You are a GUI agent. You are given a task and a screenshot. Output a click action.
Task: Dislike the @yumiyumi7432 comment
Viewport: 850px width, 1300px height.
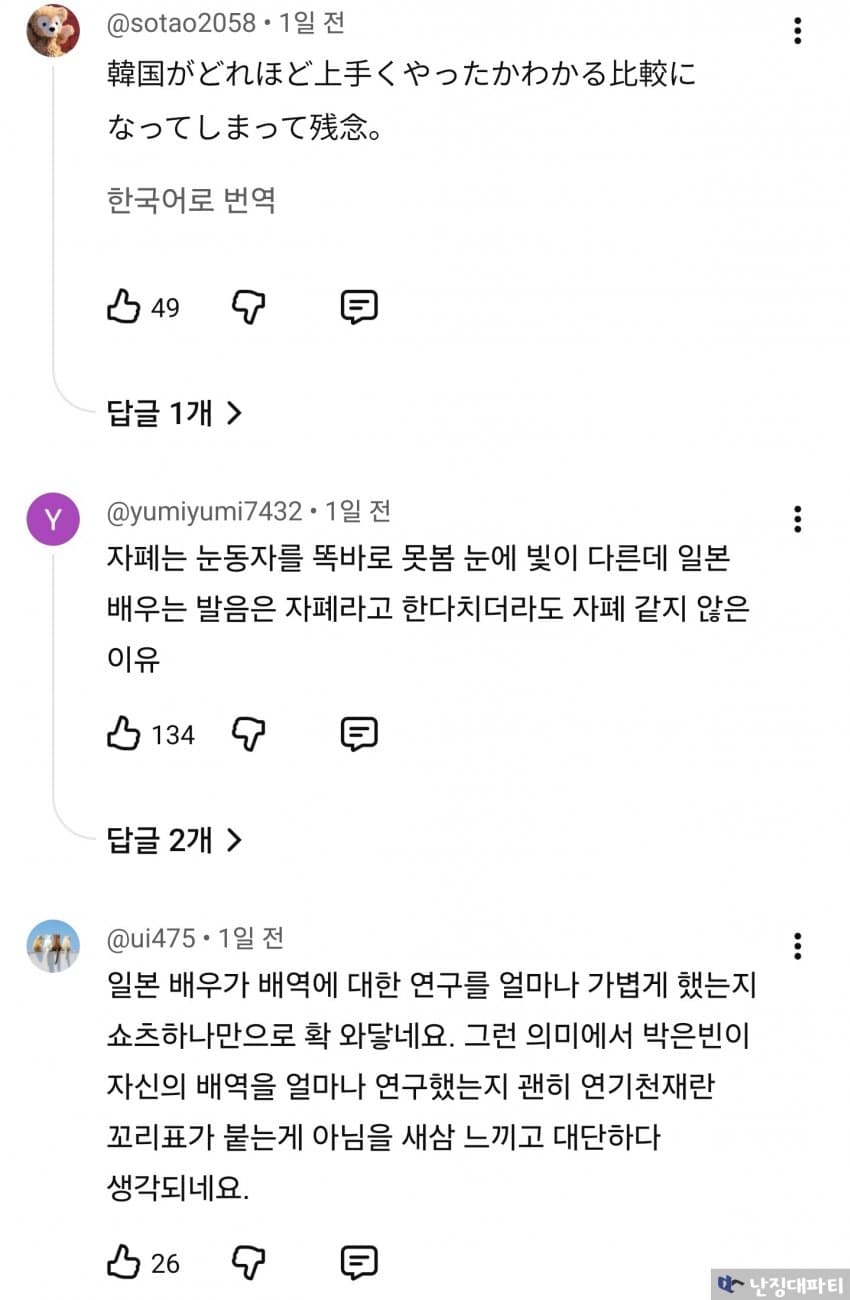249,735
